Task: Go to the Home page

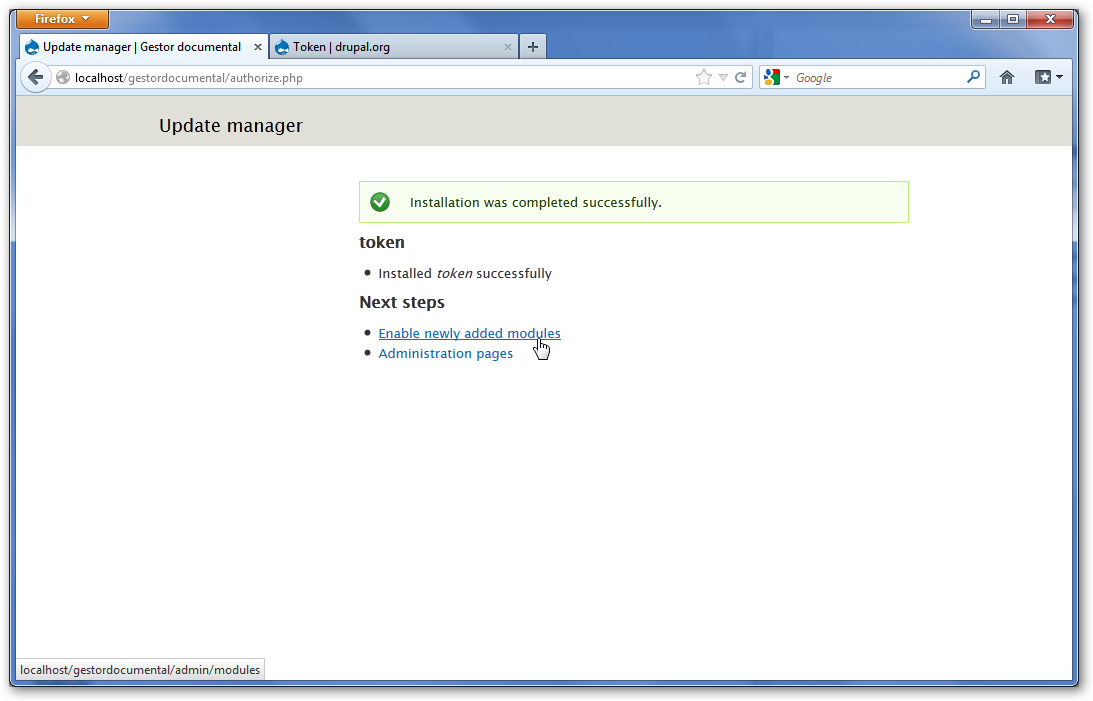Action: click(1007, 77)
